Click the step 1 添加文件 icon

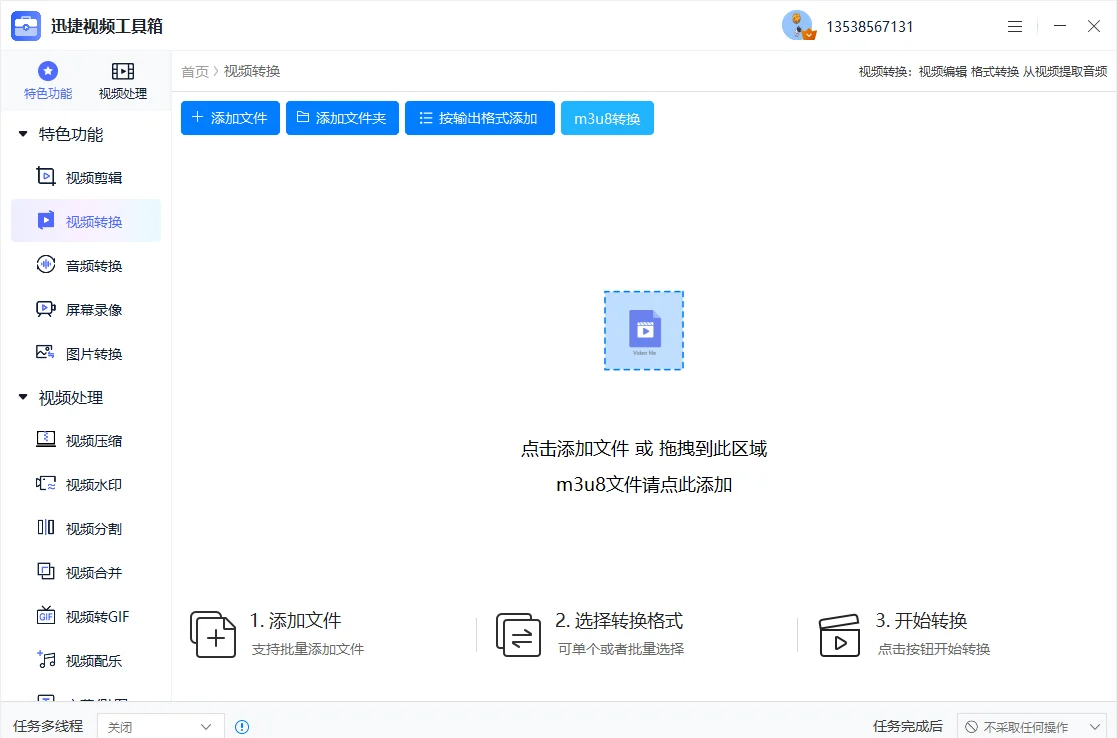click(x=212, y=634)
